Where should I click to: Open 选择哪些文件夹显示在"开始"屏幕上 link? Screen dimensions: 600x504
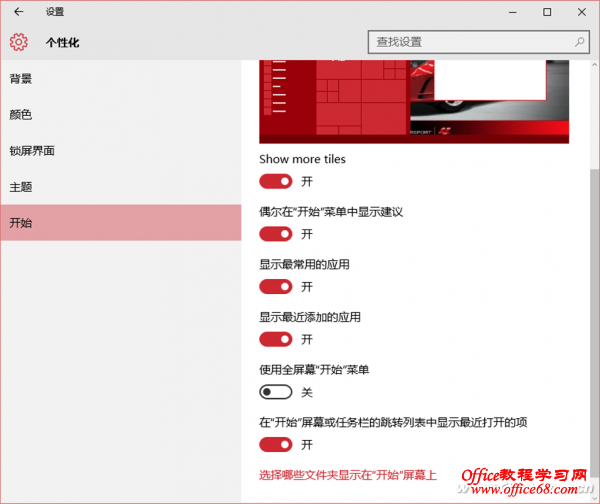tap(347, 475)
